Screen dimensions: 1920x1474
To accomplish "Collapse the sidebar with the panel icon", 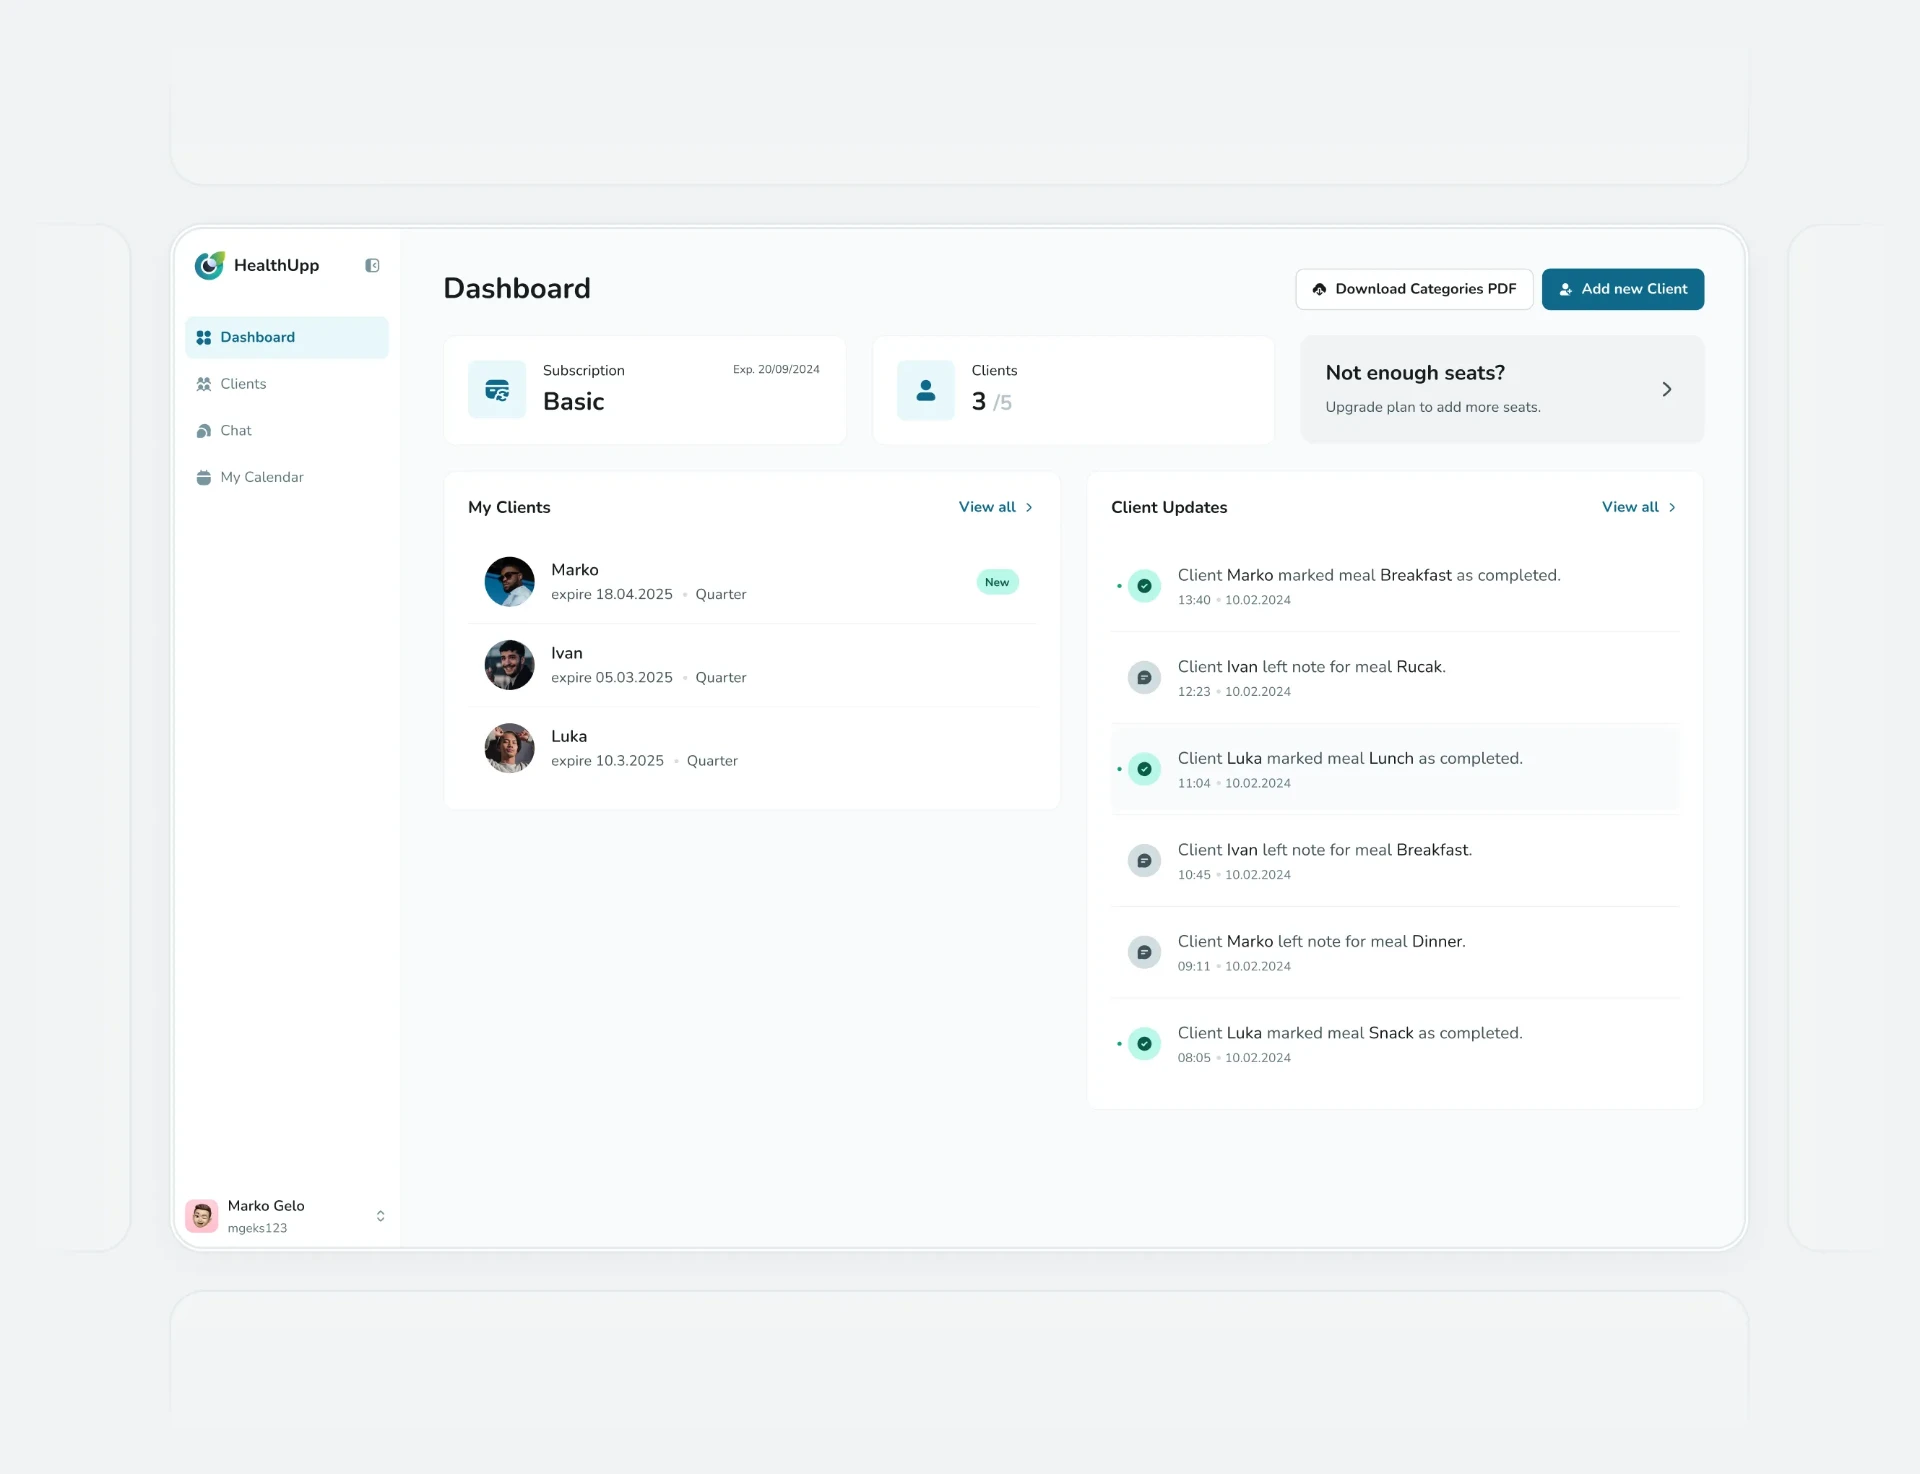I will click(x=372, y=265).
